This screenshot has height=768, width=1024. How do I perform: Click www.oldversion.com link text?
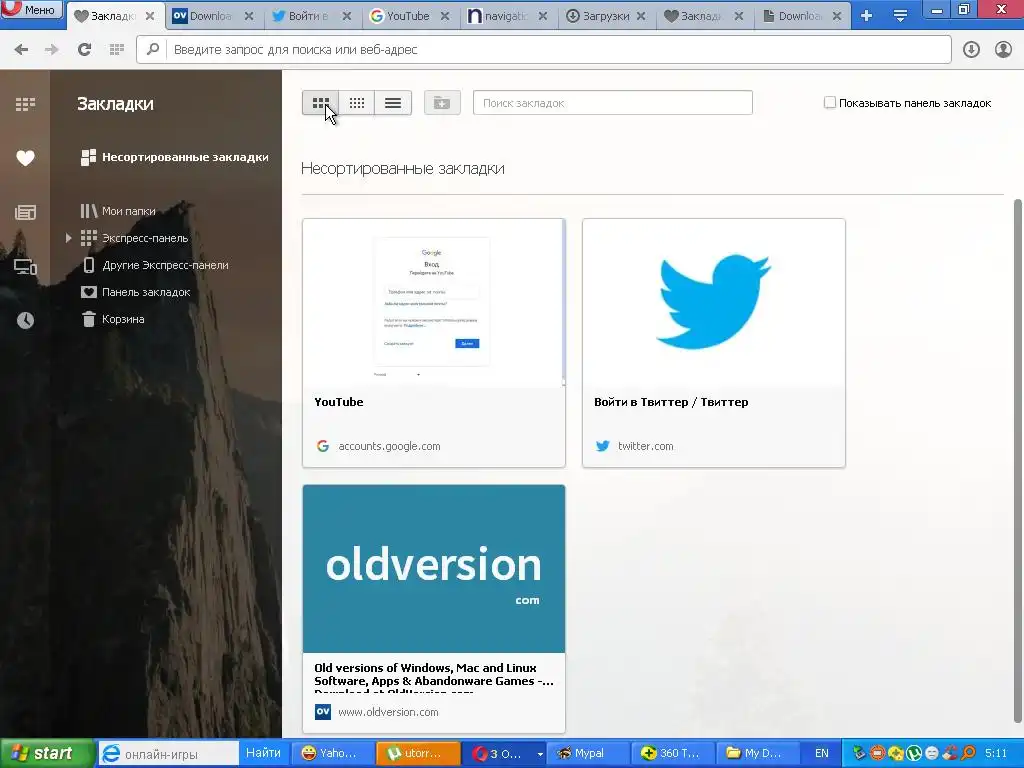(388, 712)
